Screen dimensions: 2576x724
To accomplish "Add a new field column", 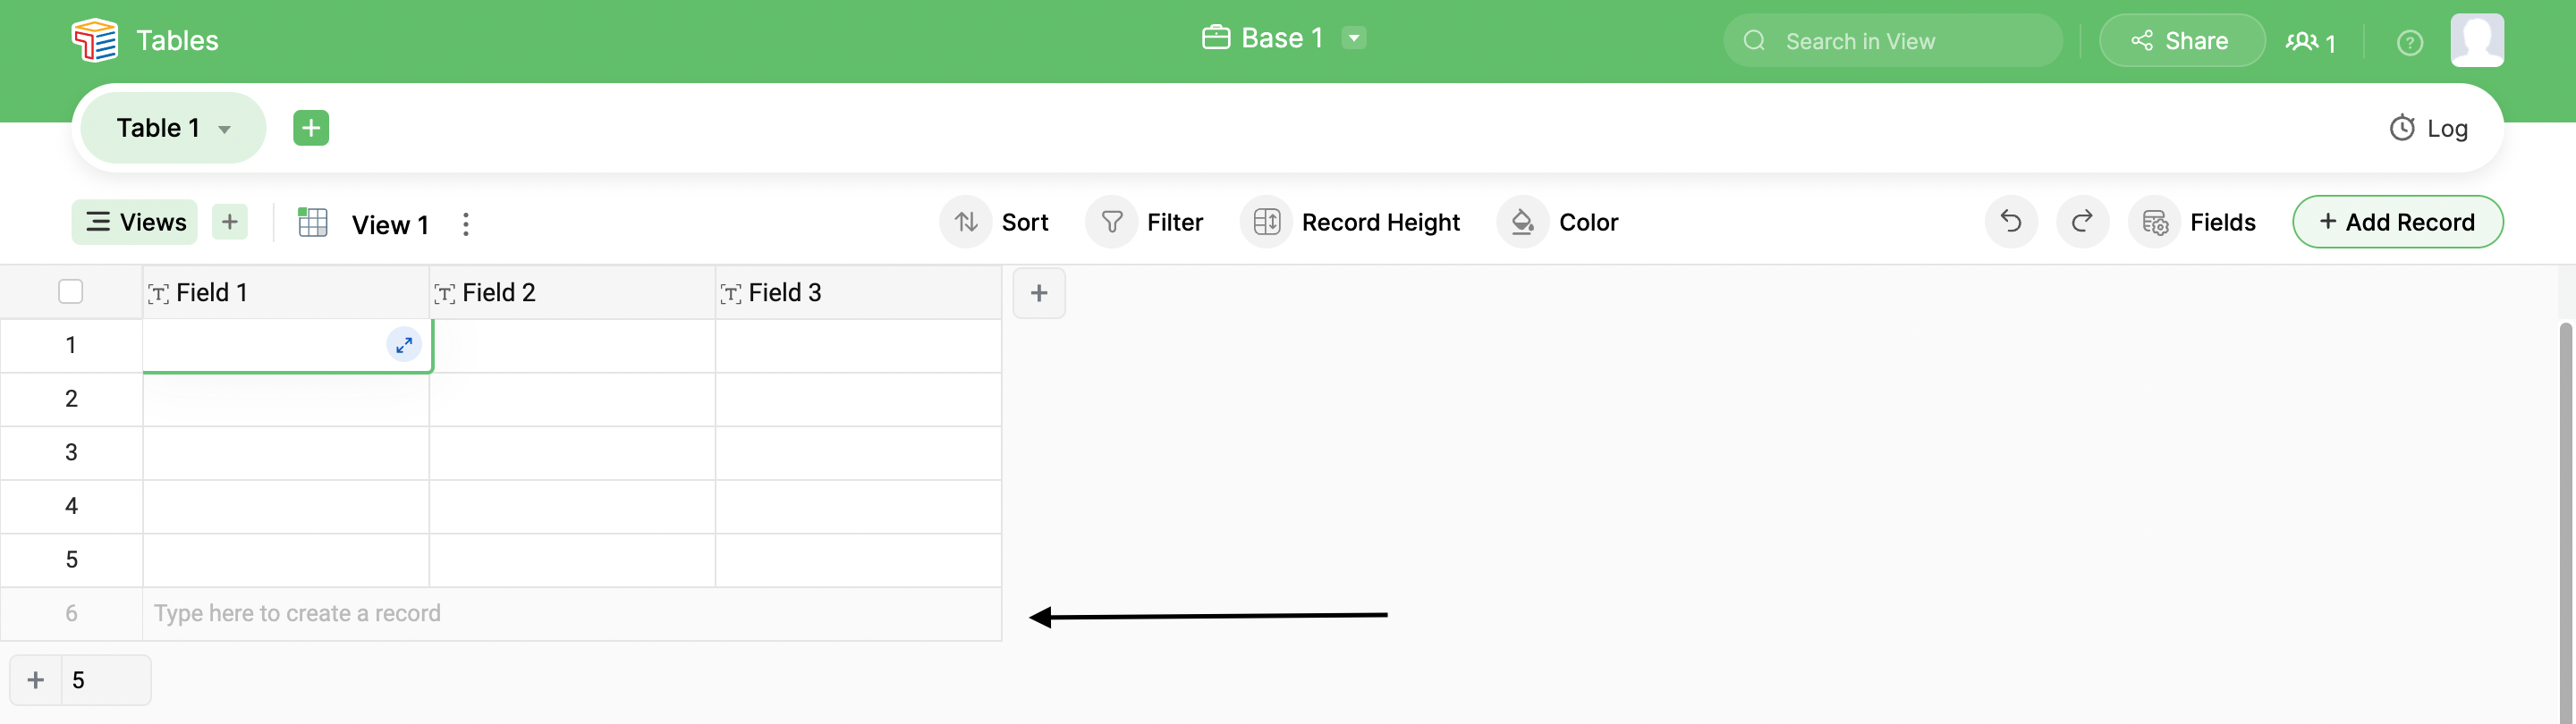I will pyautogui.click(x=1039, y=293).
